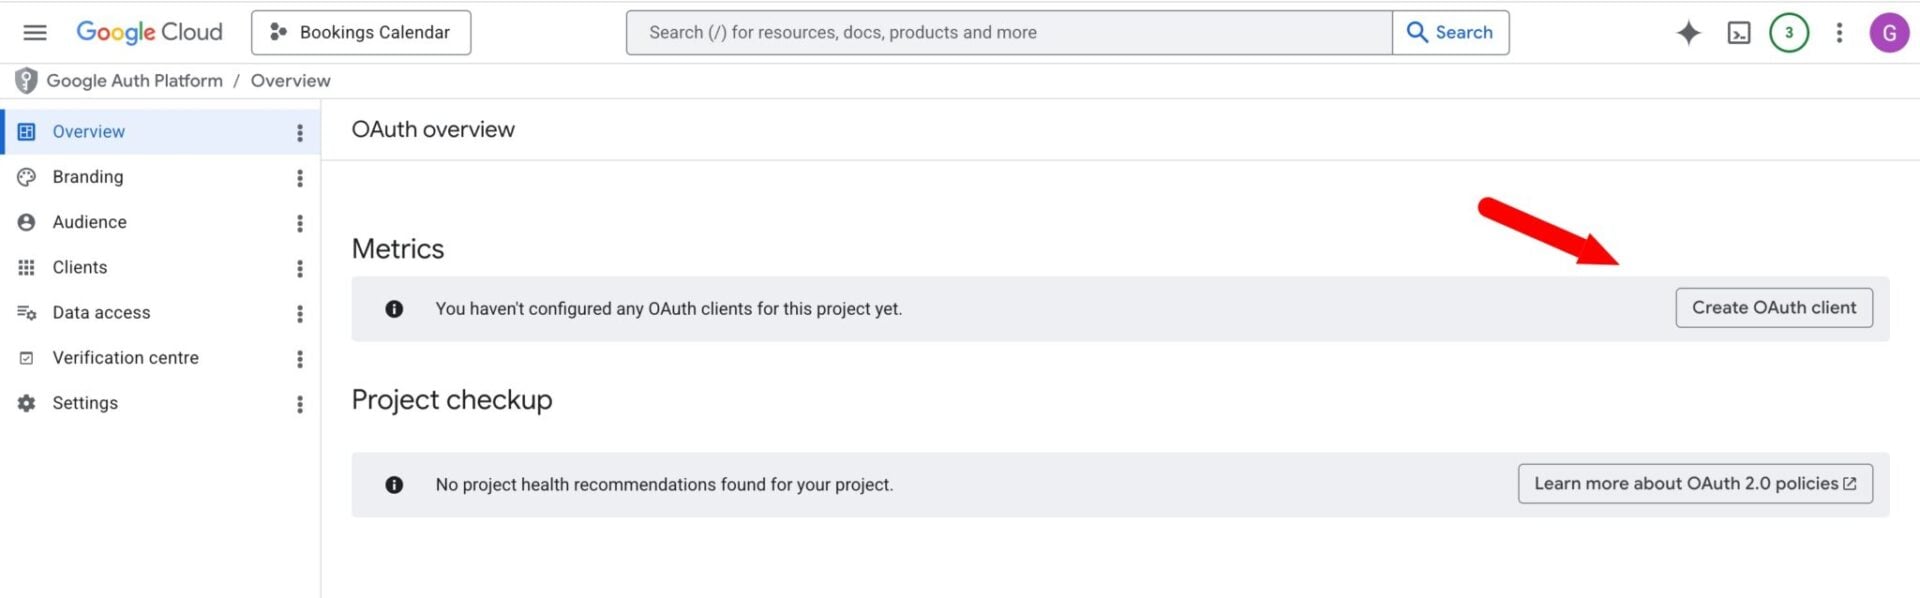Open Settings in the sidebar

pyautogui.click(x=160, y=403)
